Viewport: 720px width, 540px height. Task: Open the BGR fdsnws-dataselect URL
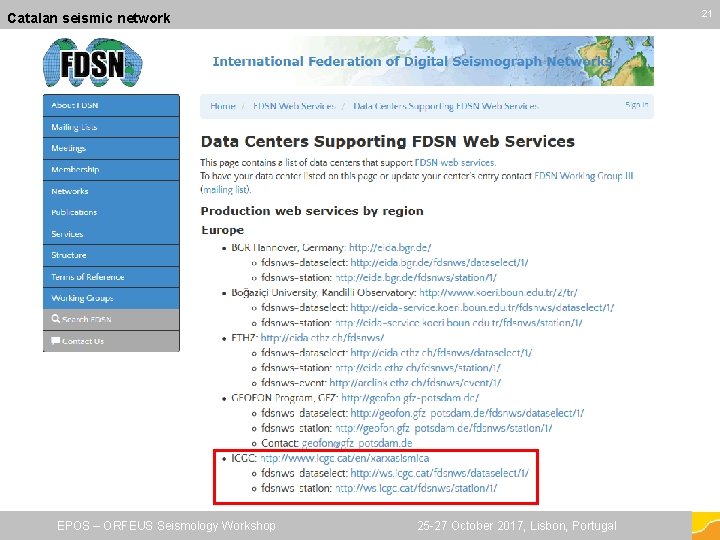click(x=439, y=263)
